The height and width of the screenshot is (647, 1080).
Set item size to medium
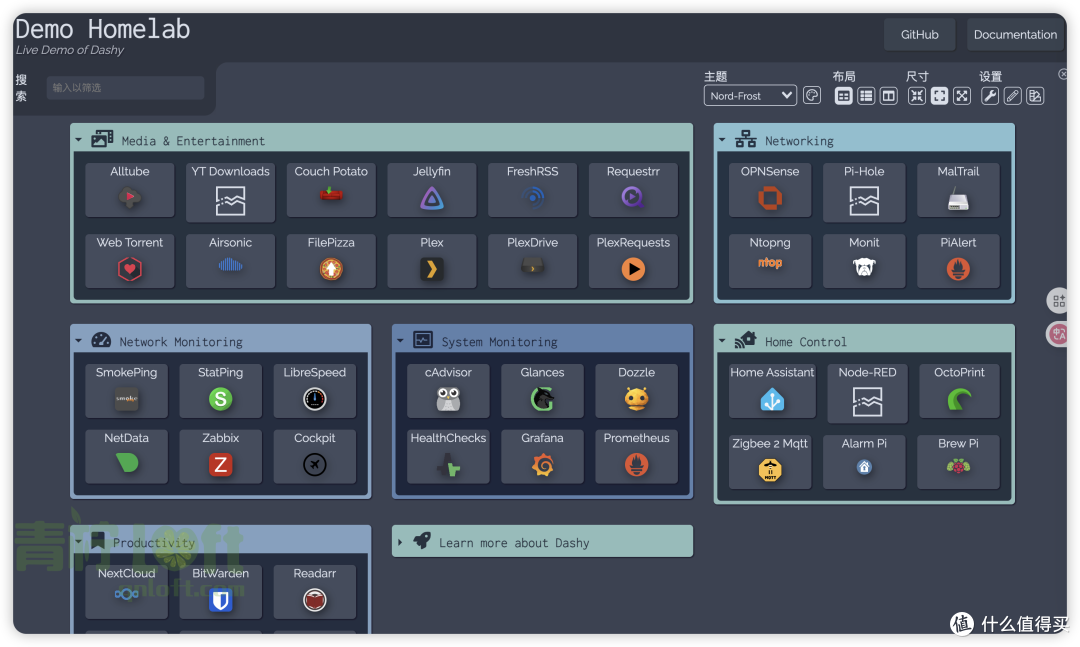[x=939, y=96]
